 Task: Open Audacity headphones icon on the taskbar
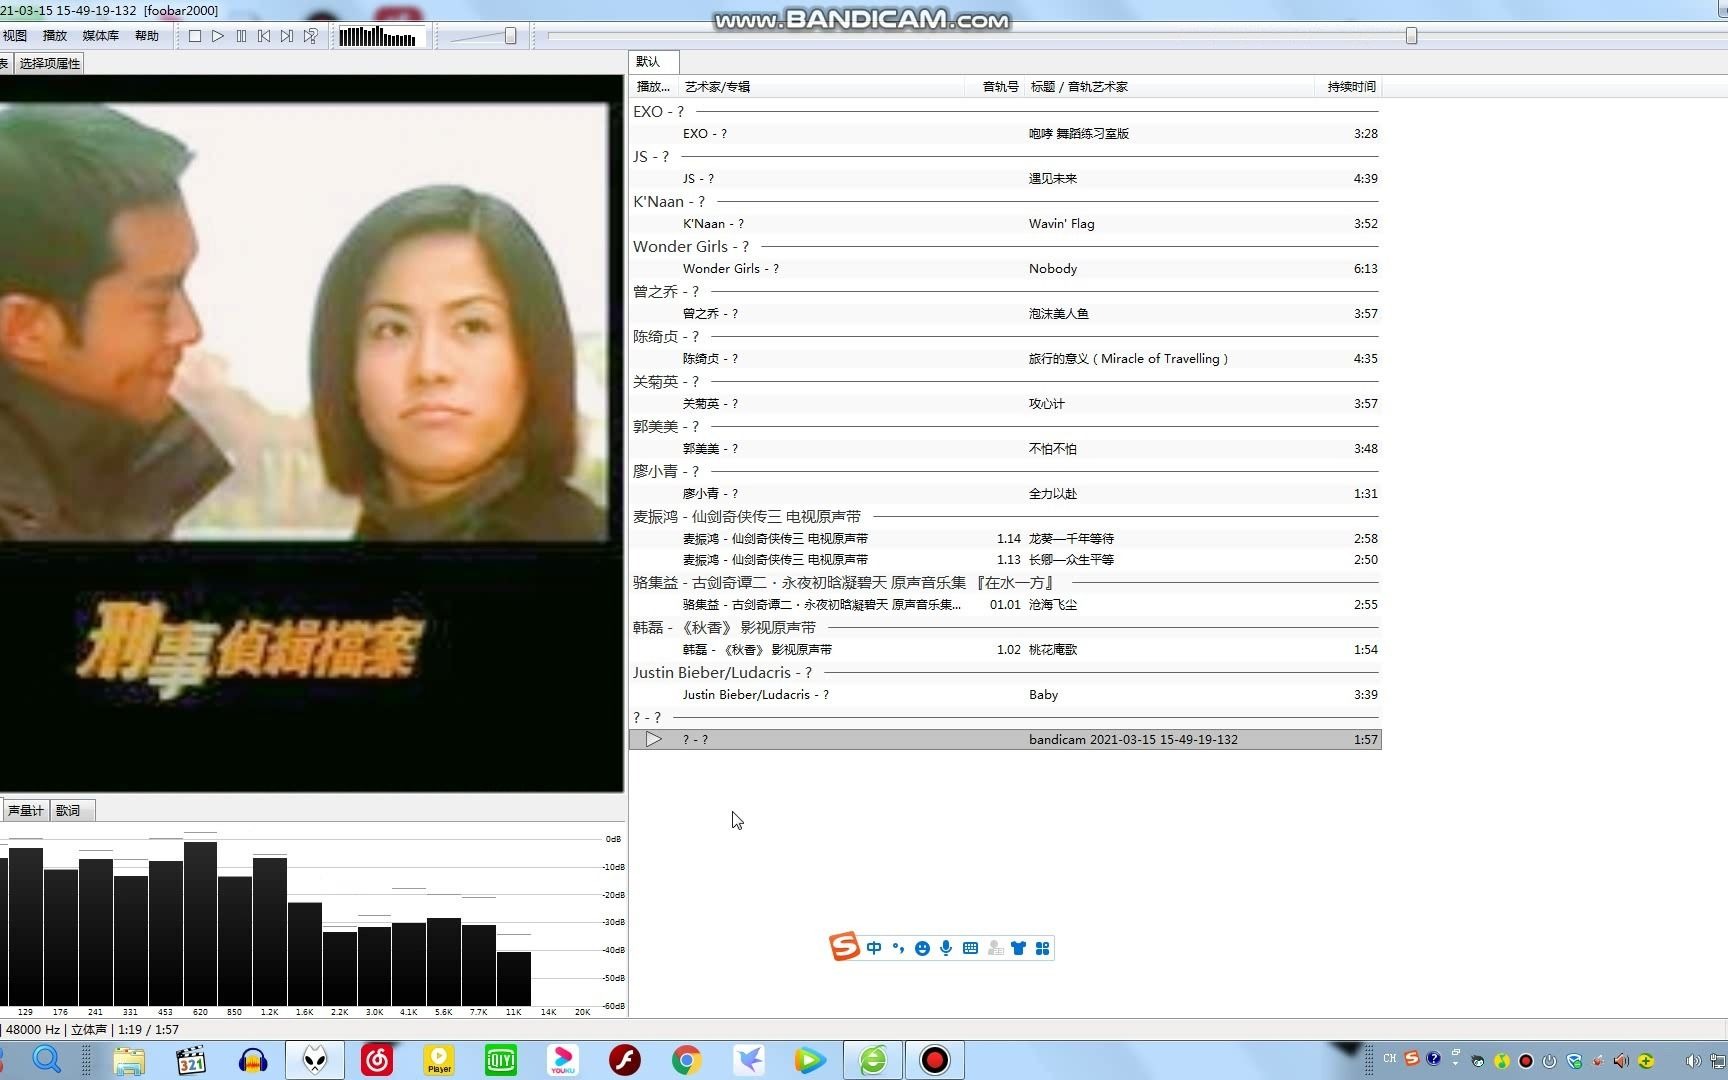253,1060
